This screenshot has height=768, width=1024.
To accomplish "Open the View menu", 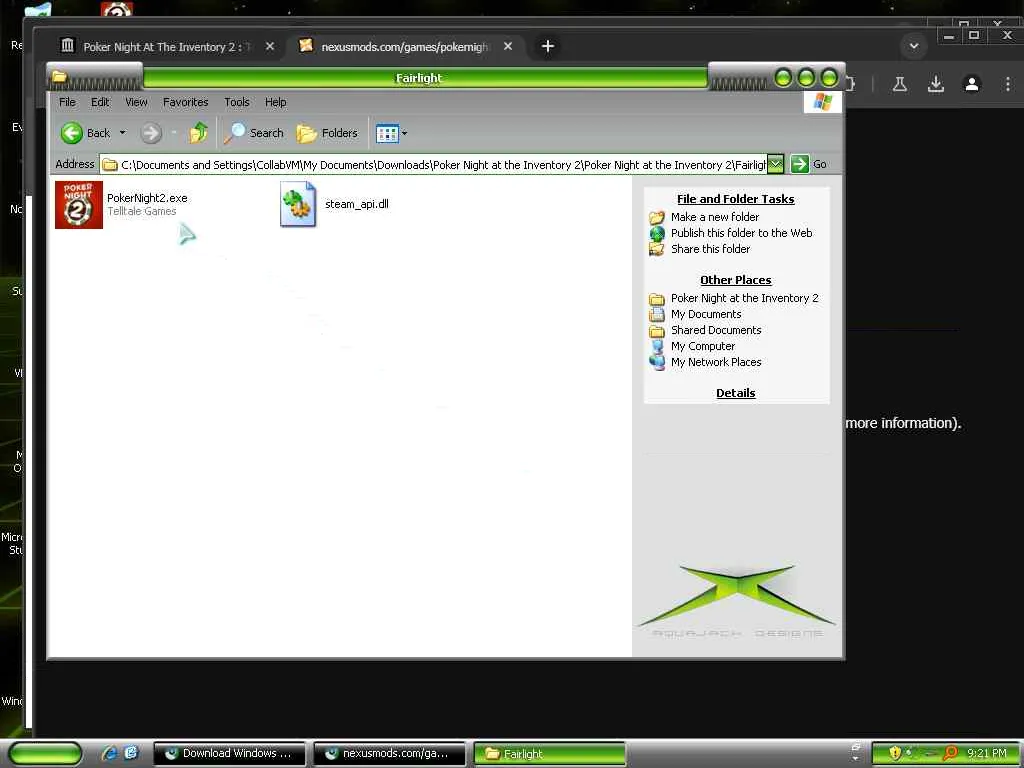I will coord(136,102).
